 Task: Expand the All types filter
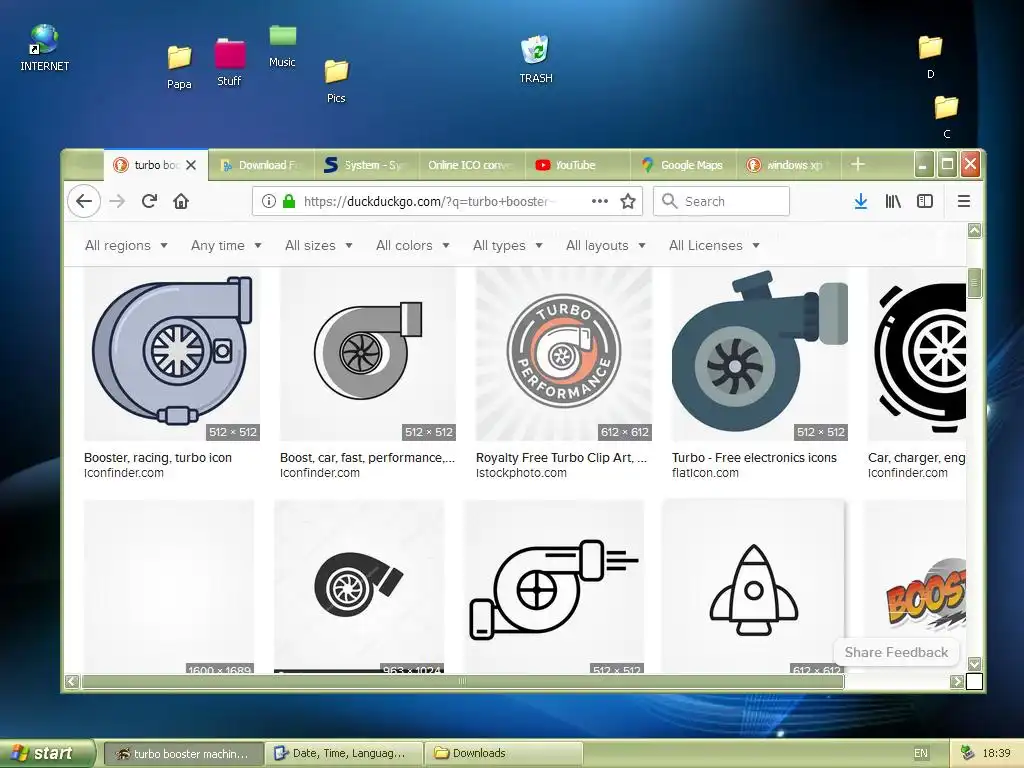pos(507,246)
